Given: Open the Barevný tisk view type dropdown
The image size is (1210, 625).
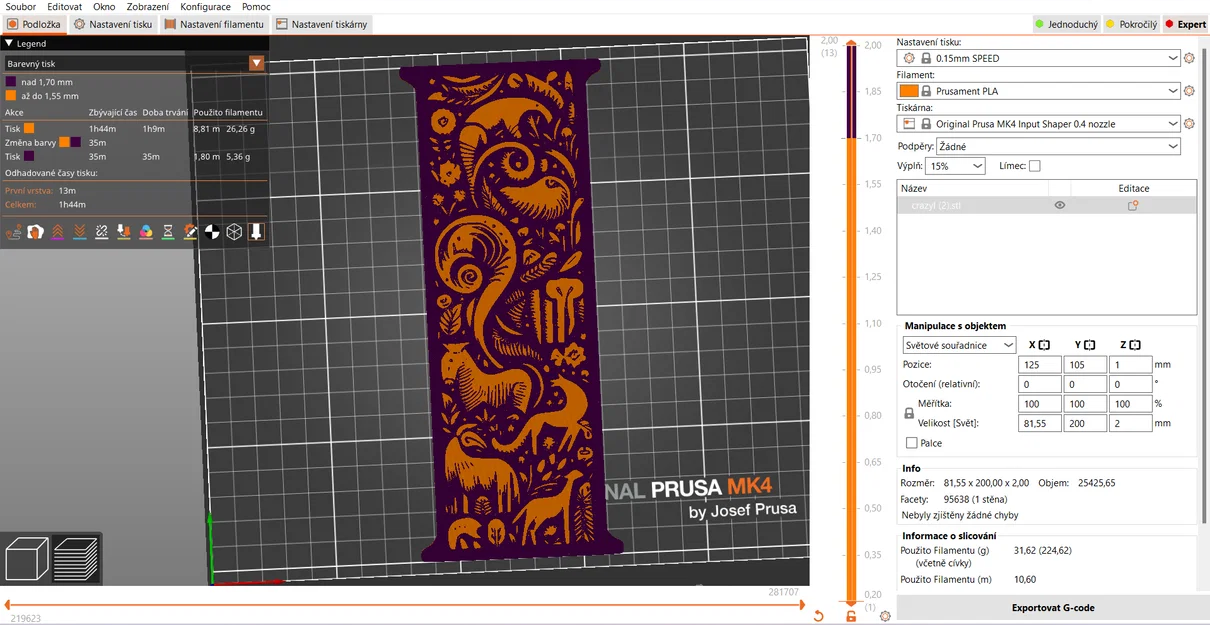Looking at the screenshot, I should 135,63.
